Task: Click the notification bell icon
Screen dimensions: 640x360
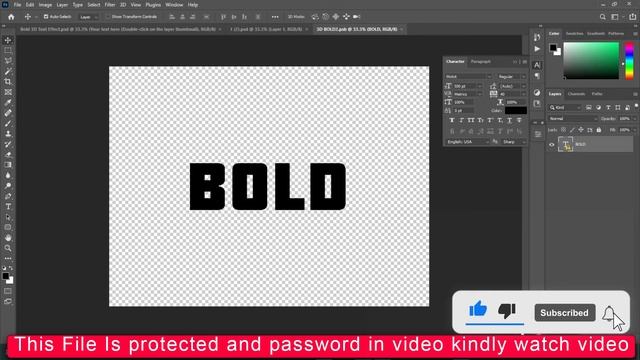Action: pos(609,313)
